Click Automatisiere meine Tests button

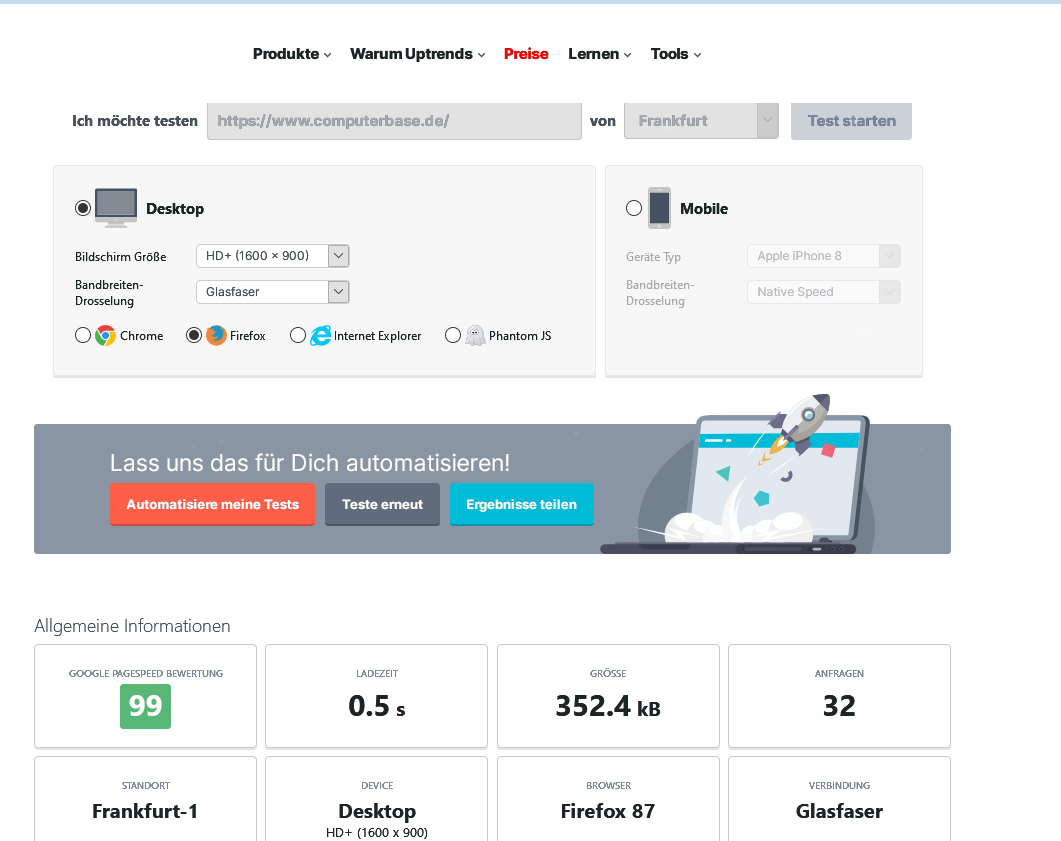coord(212,504)
